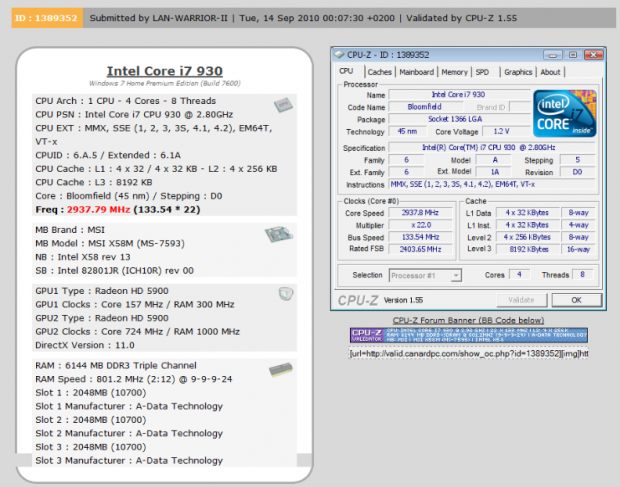Click the Slot 1 Manufacturer A-Data line
Image resolution: width=620 pixels, height=487 pixels.
pyautogui.click(x=129, y=406)
